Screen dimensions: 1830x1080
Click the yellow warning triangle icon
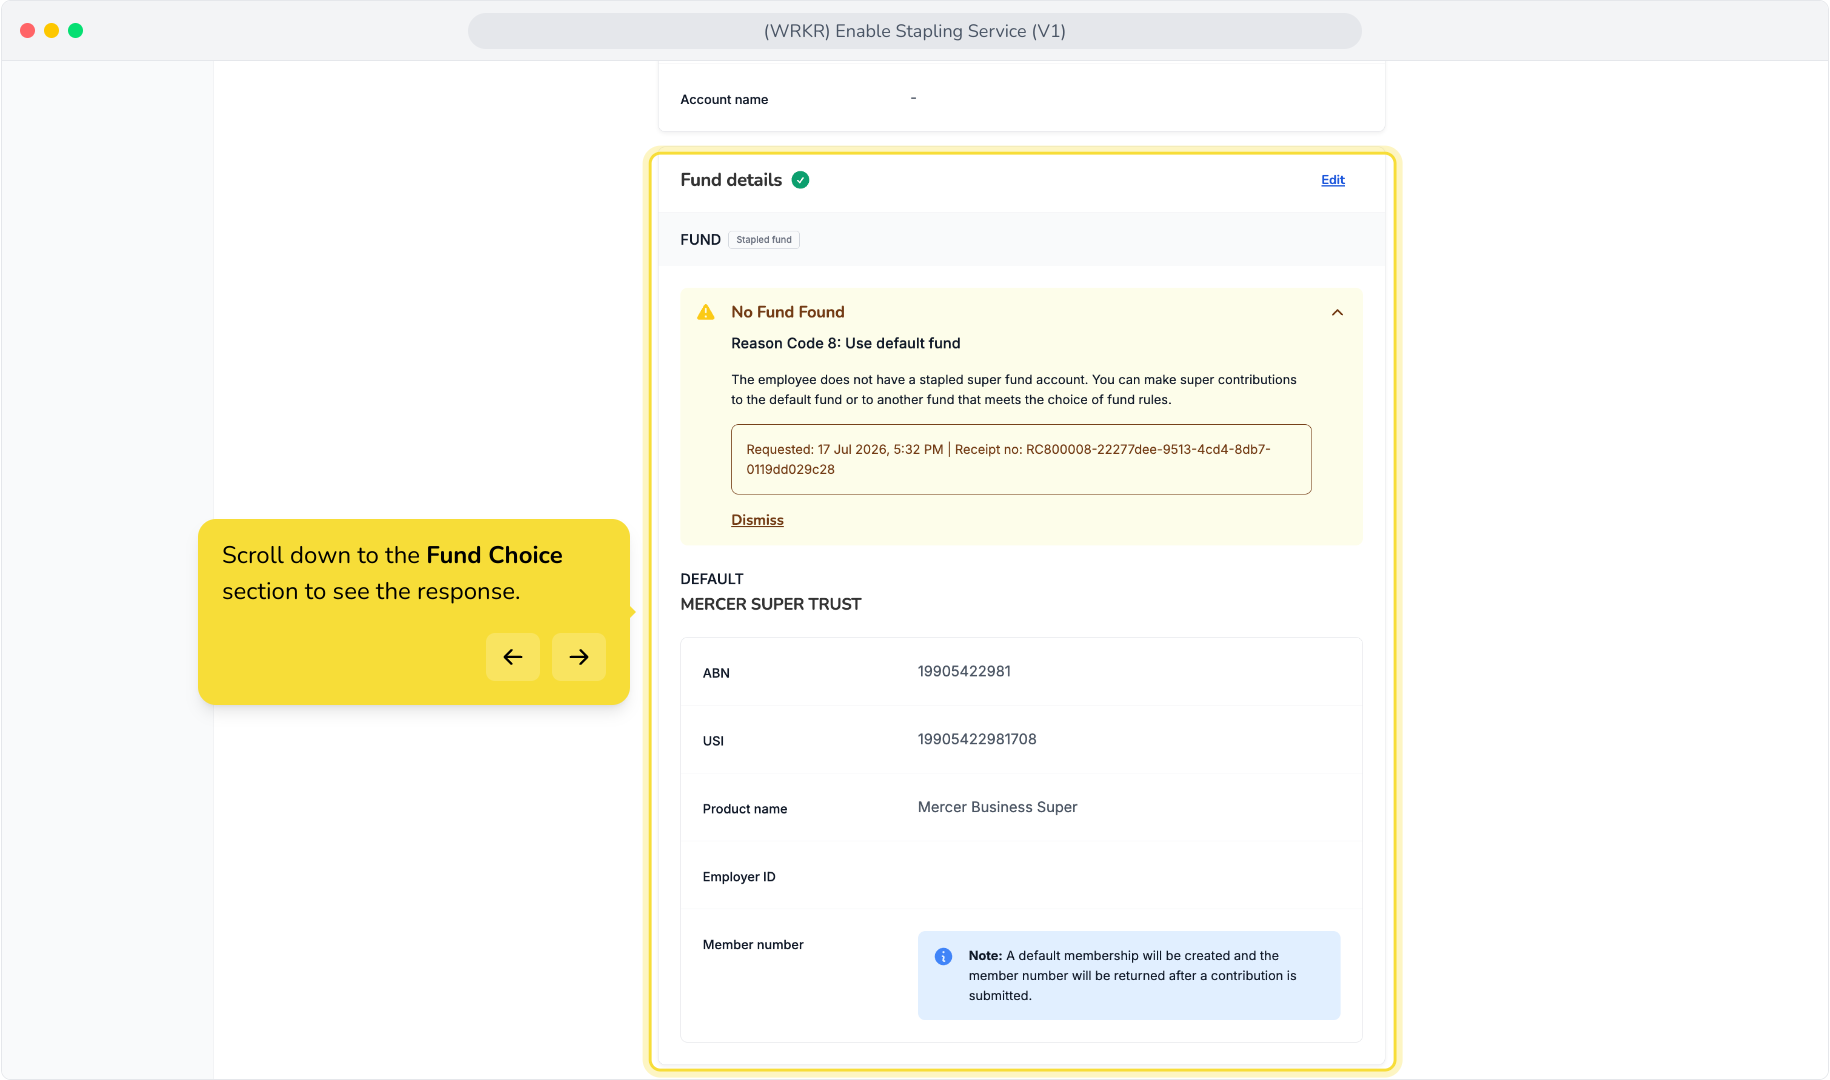click(706, 312)
